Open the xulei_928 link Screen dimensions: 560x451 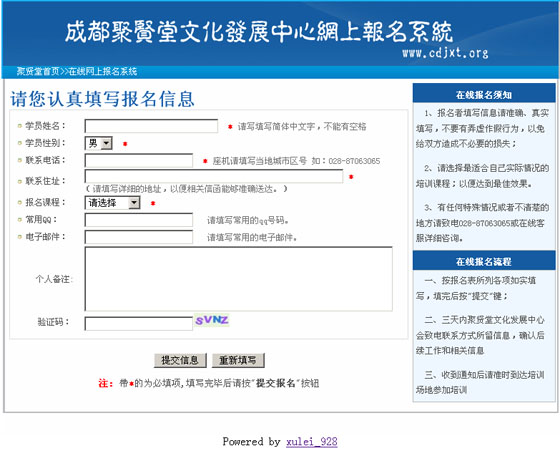tap(311, 442)
